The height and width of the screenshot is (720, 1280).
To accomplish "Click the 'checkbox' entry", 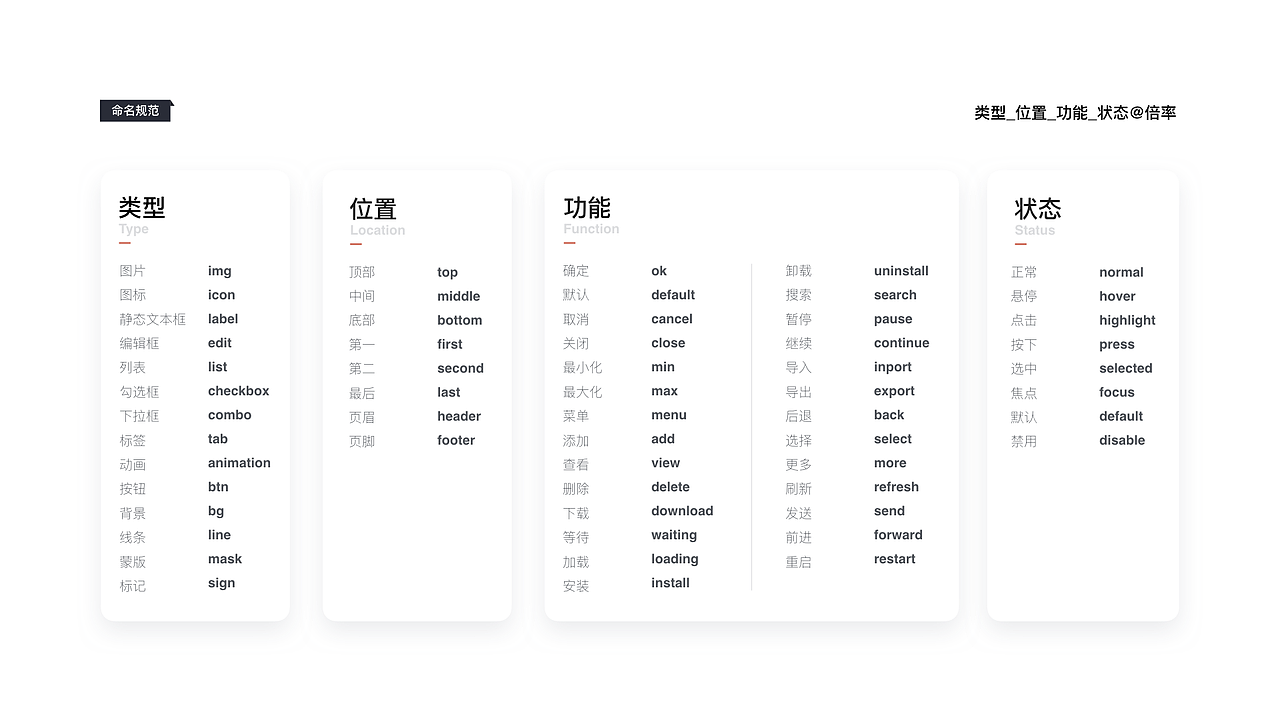I will (239, 391).
